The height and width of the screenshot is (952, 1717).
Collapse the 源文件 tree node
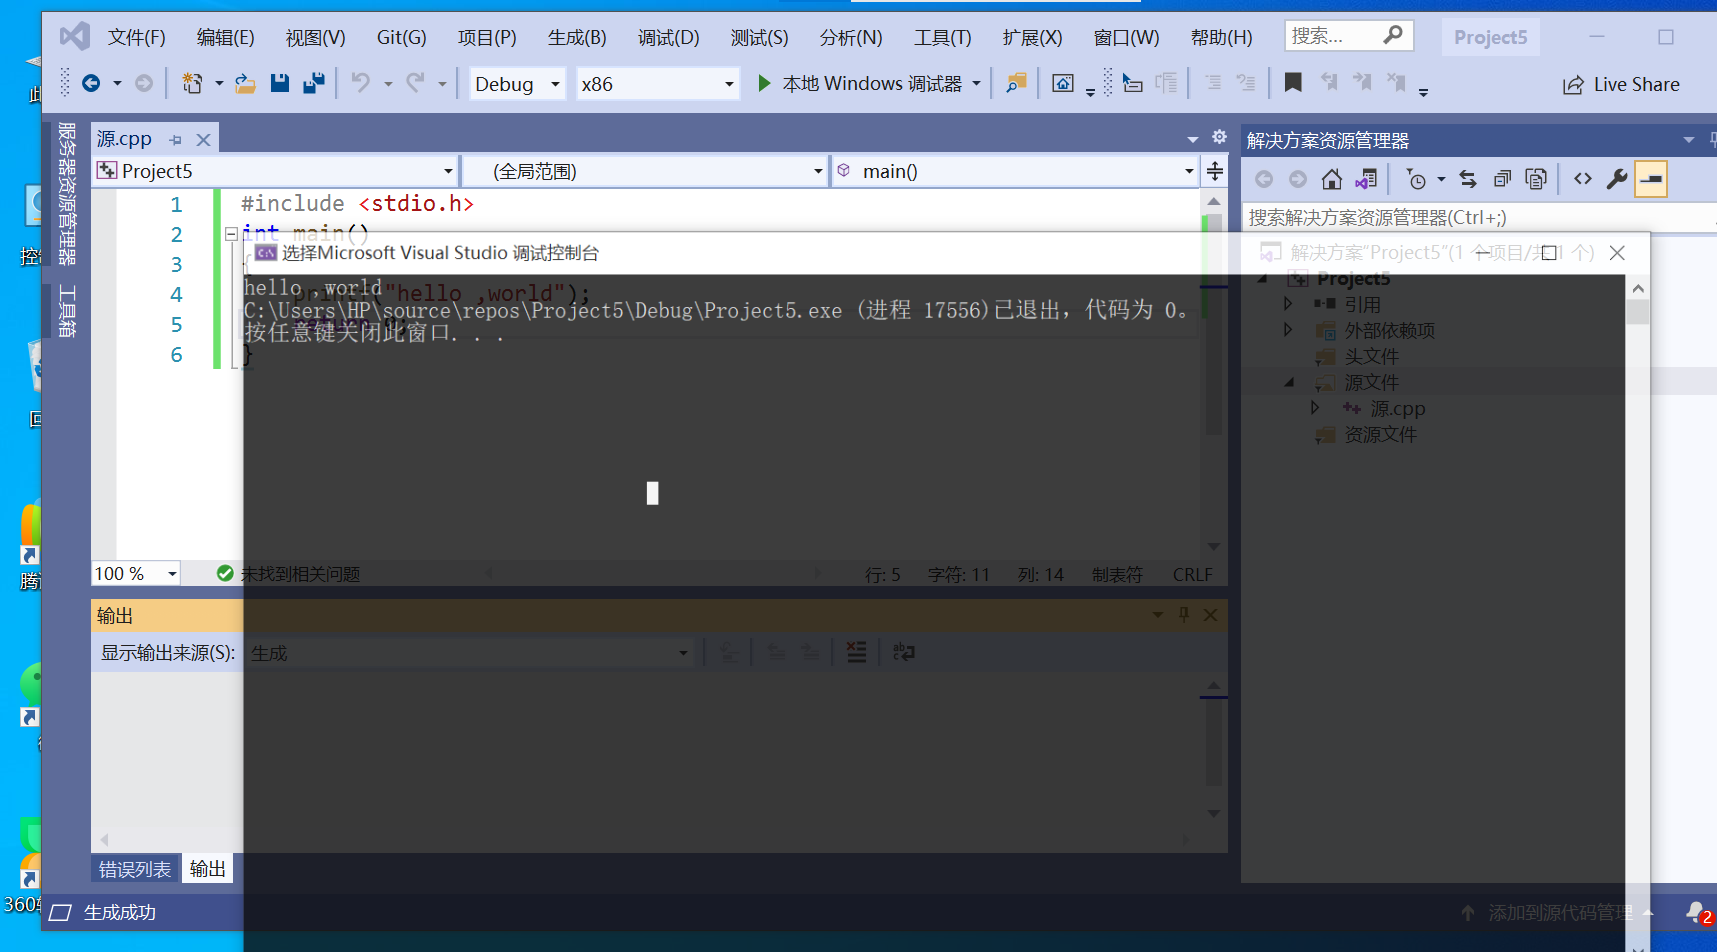coord(1289,382)
